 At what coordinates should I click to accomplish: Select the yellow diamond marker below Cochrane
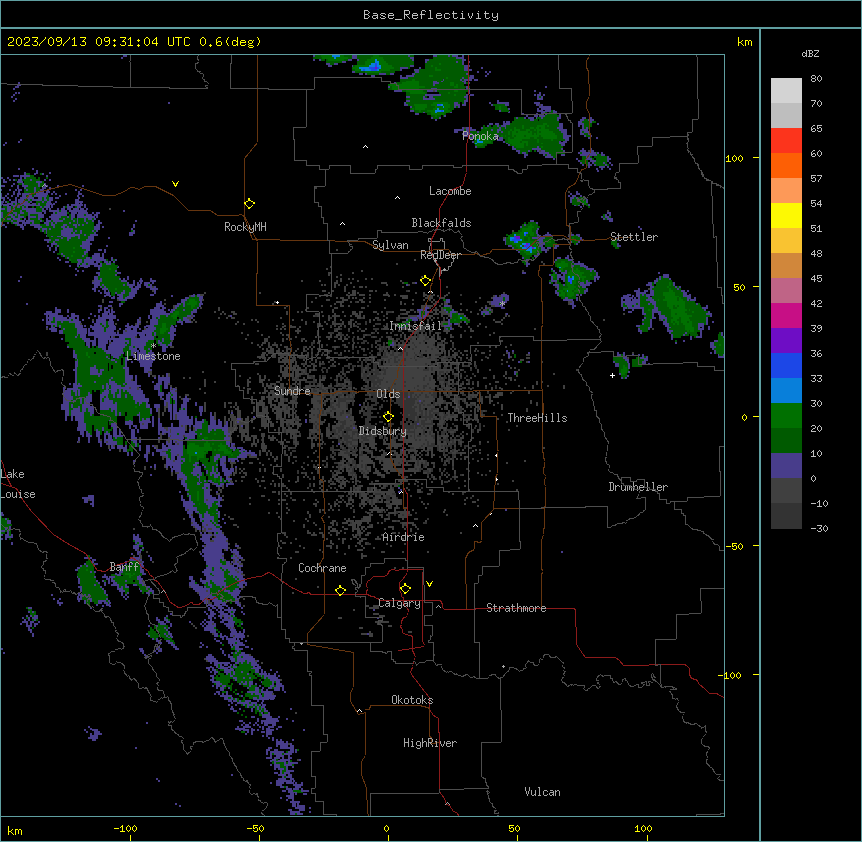[x=340, y=590]
